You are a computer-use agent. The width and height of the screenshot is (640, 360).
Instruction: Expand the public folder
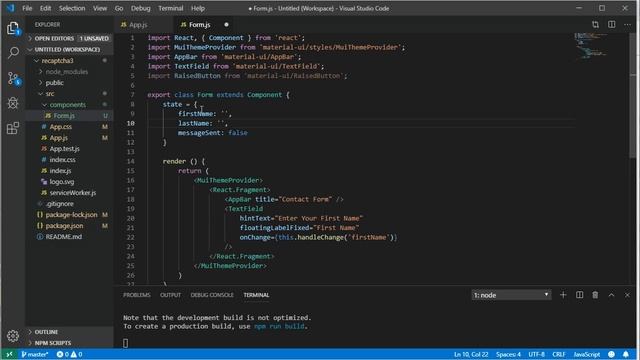69,82
